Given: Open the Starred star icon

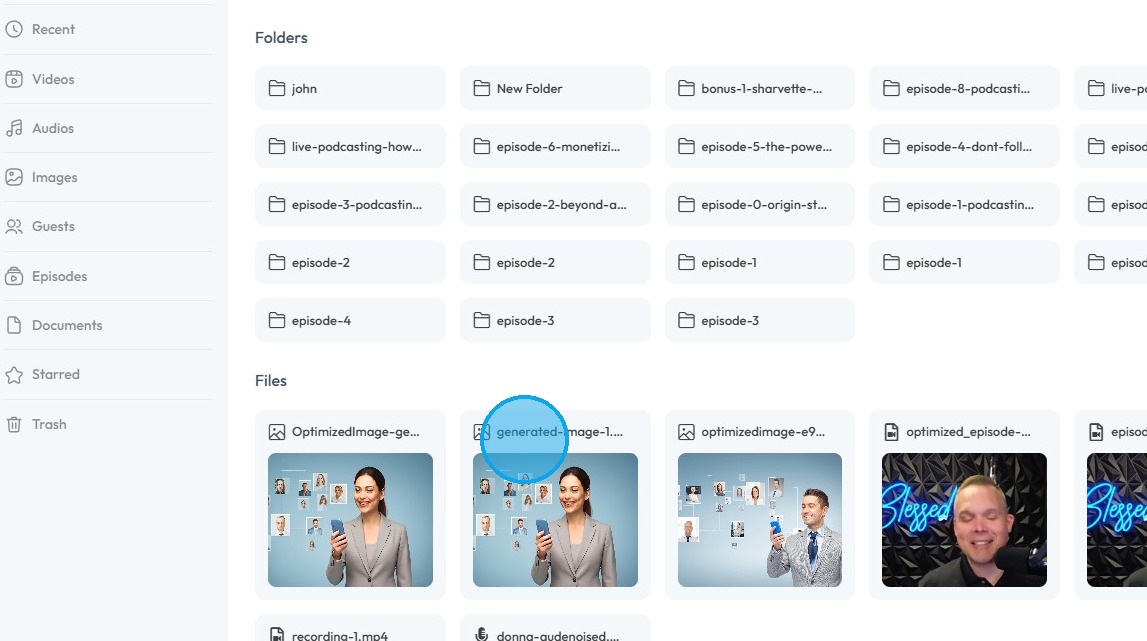Looking at the screenshot, I should [14, 375].
